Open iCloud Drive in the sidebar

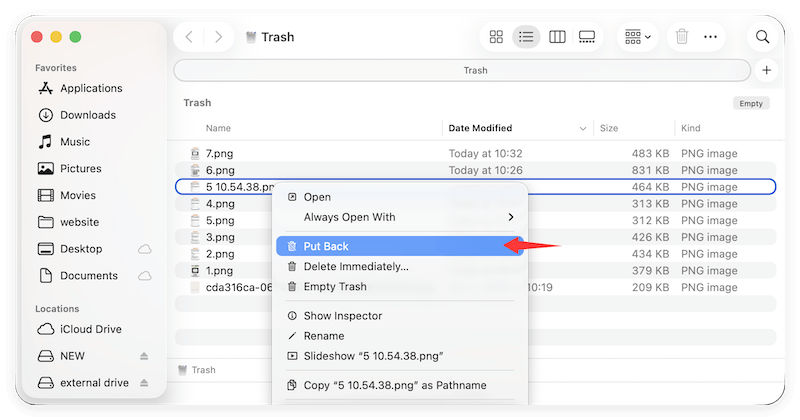pyautogui.click(x=80, y=329)
